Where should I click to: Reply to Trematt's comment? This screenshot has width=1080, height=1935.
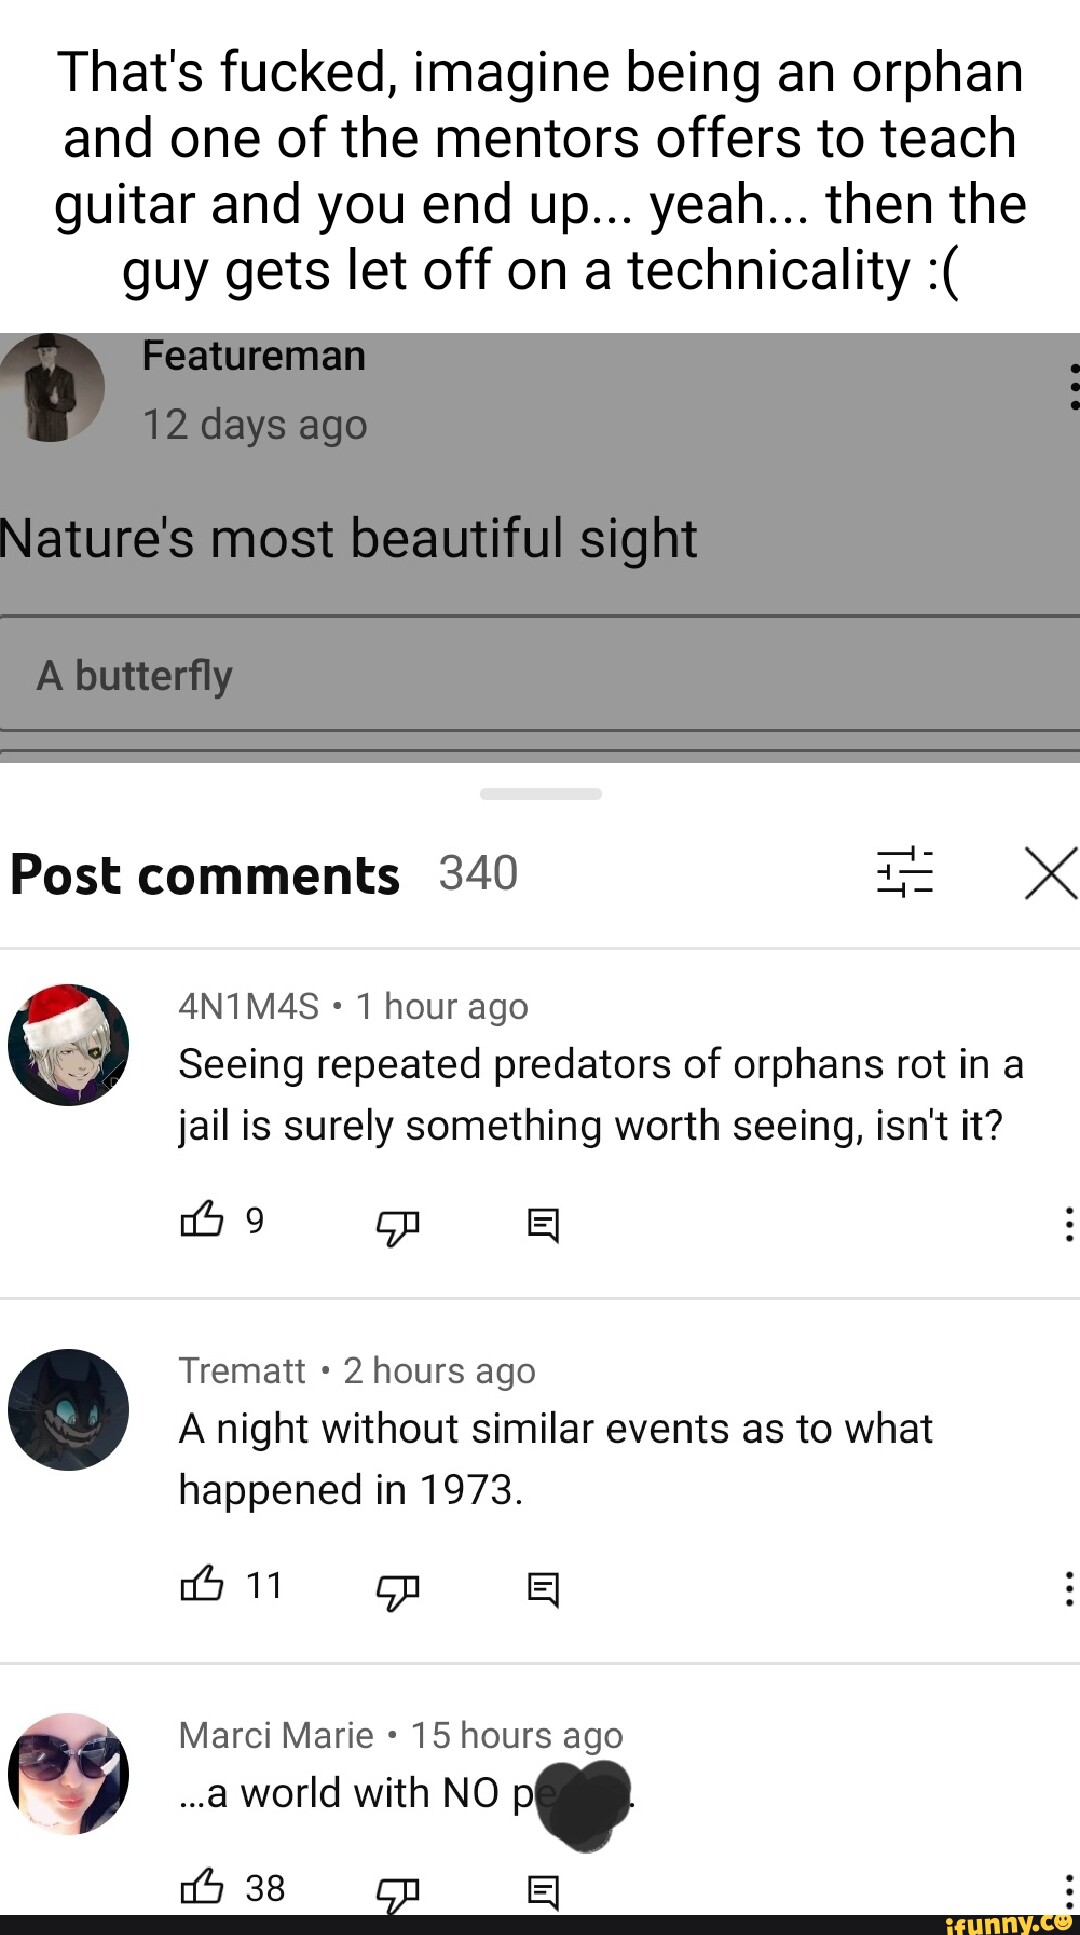543,1588
